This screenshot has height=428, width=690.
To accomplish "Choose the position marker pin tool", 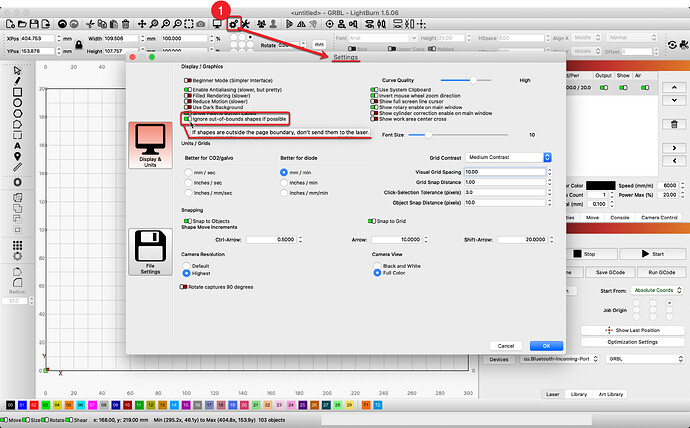I will click(17, 158).
